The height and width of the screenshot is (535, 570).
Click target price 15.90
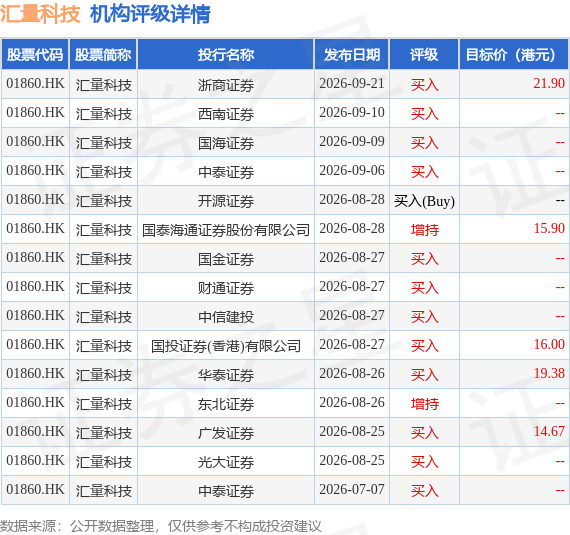click(x=549, y=229)
